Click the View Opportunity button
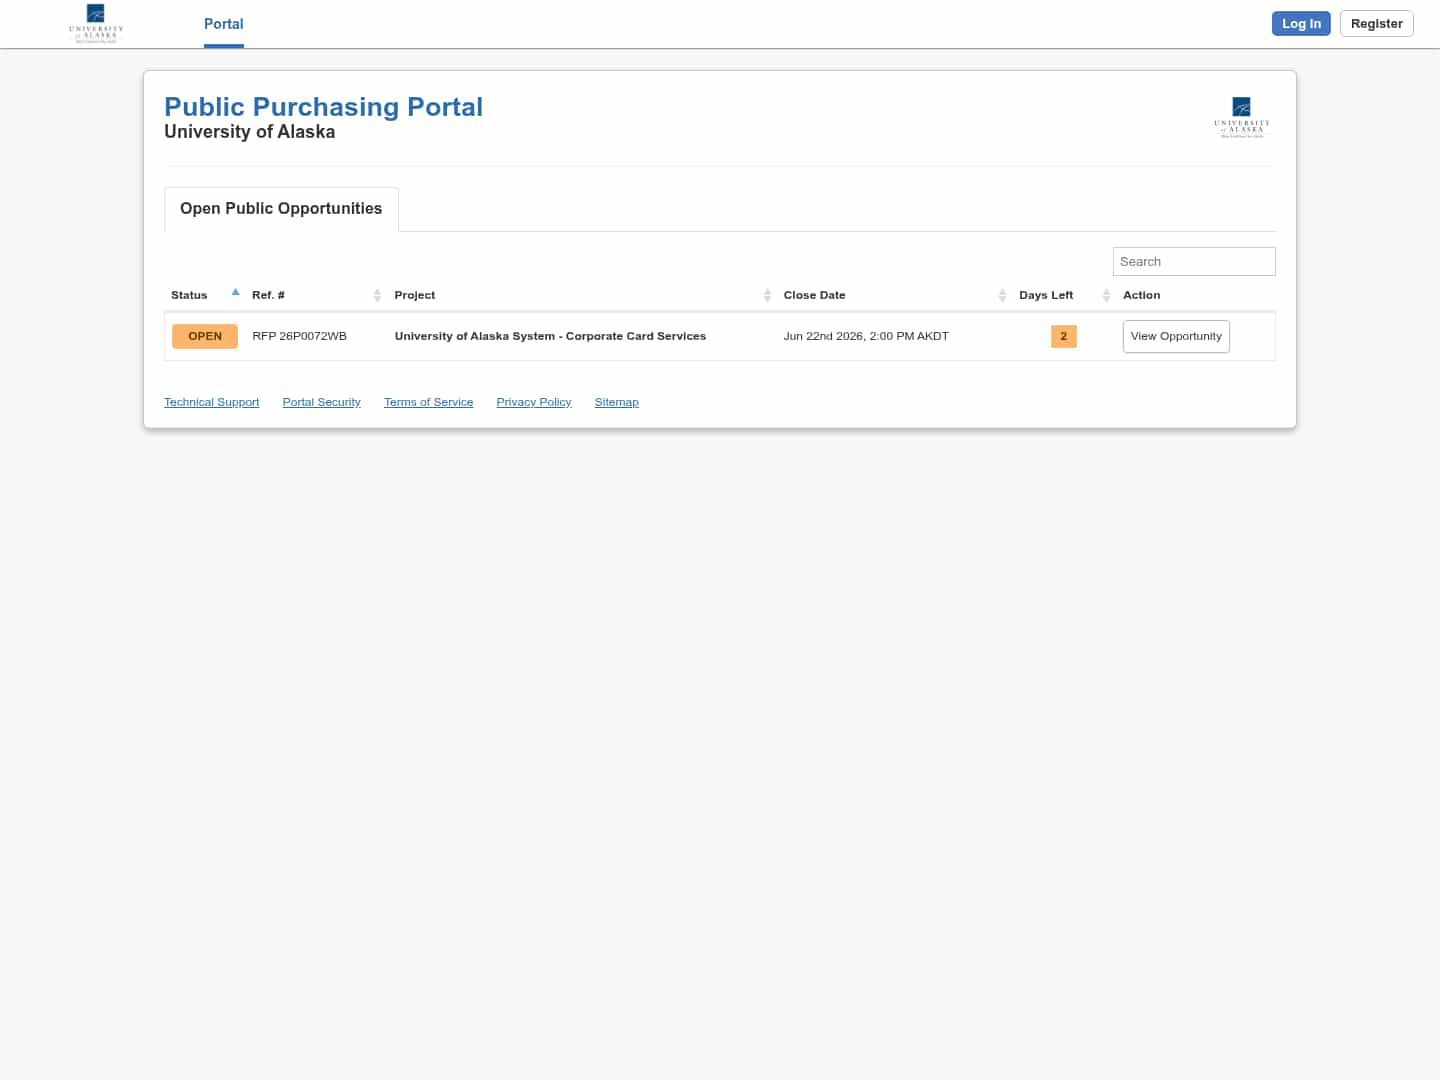 coord(1176,336)
